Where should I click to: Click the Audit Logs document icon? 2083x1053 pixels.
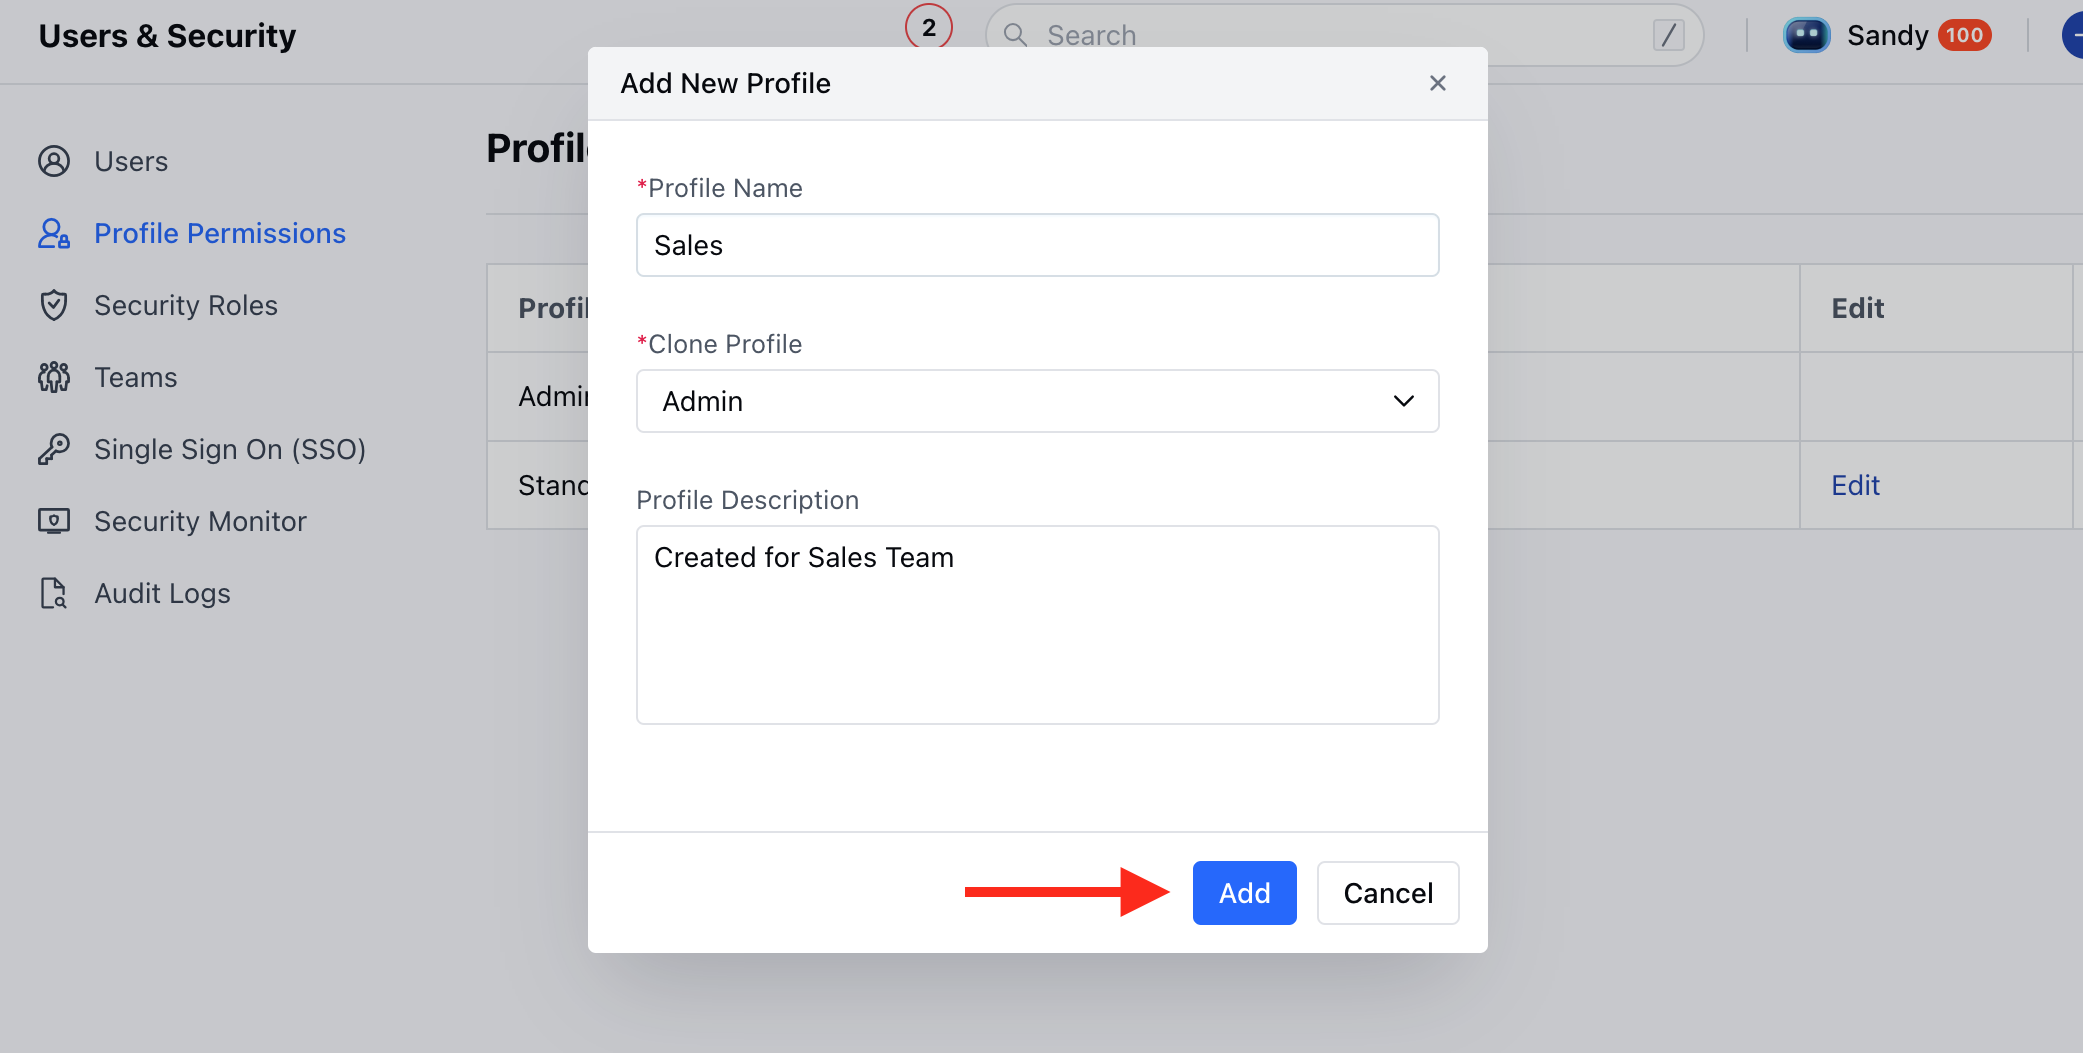[54, 593]
